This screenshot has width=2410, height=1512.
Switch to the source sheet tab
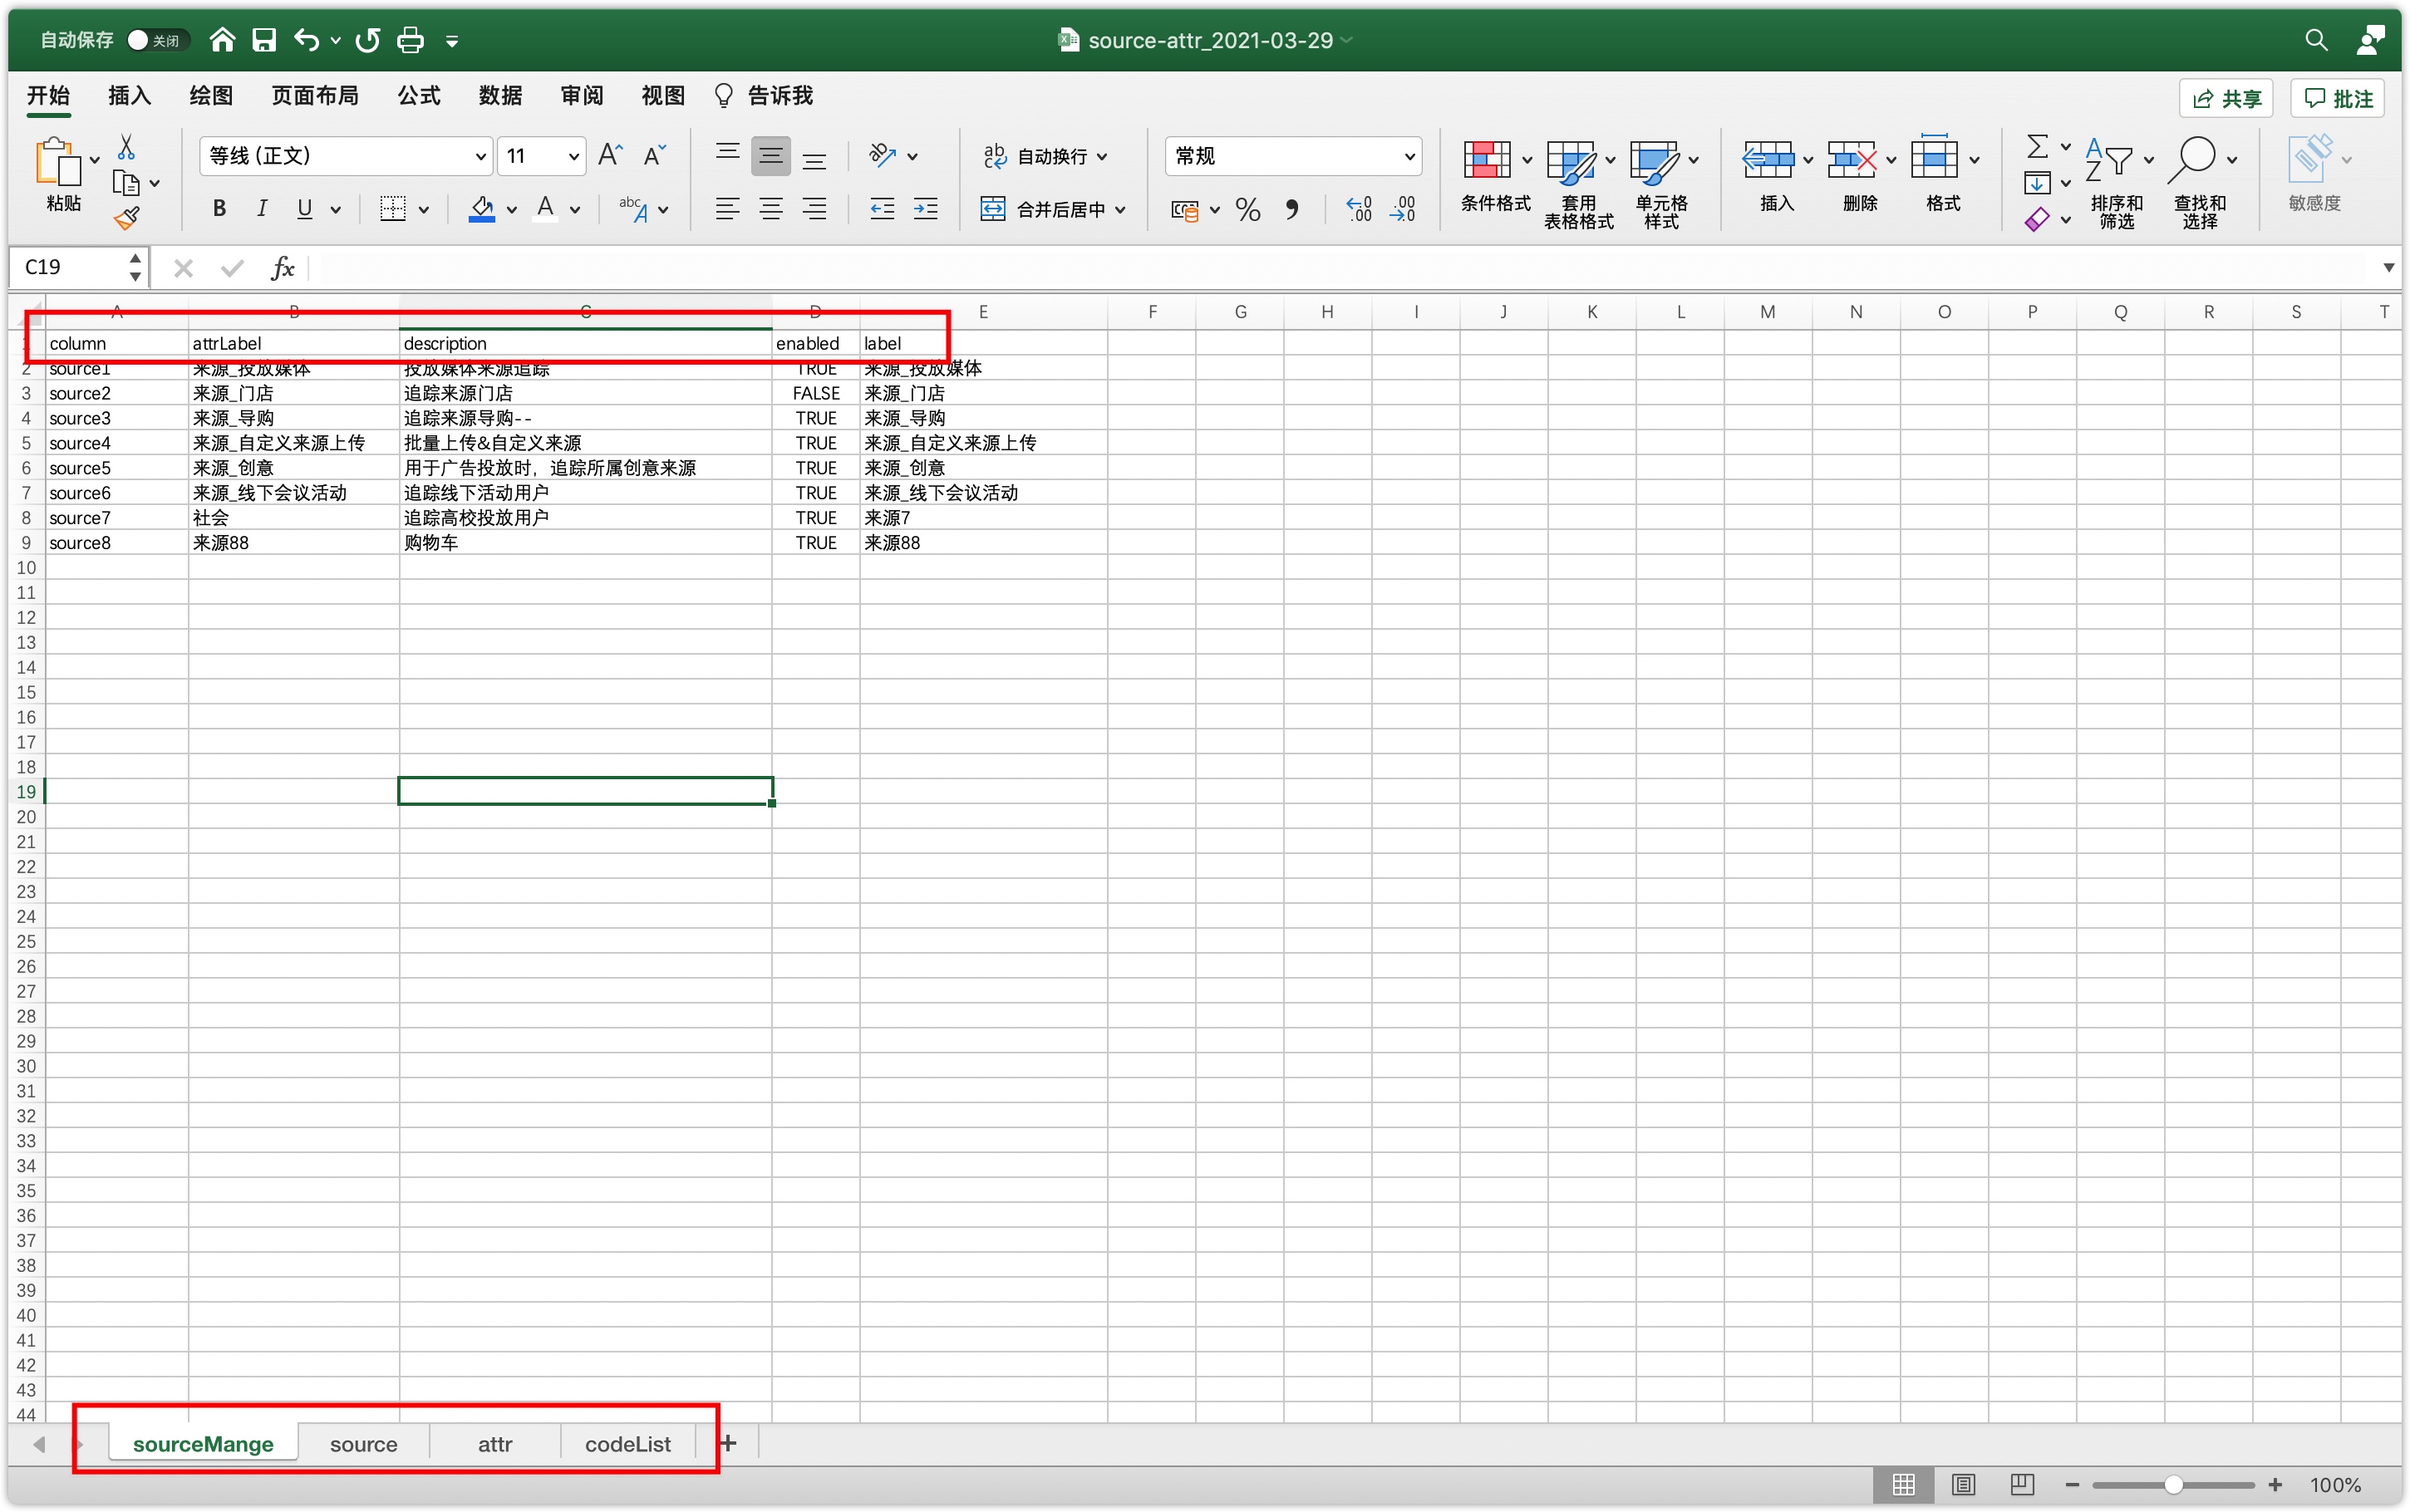tap(364, 1444)
